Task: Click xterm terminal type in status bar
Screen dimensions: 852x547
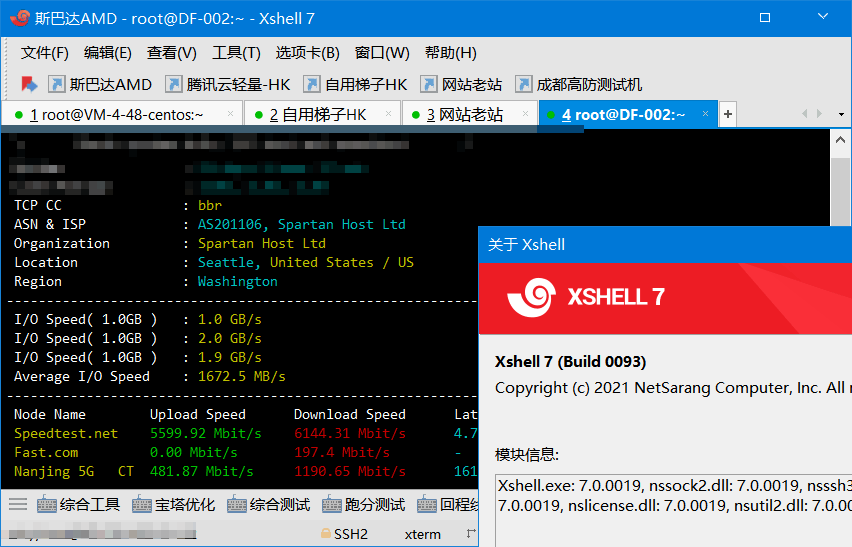Action: [x=423, y=535]
